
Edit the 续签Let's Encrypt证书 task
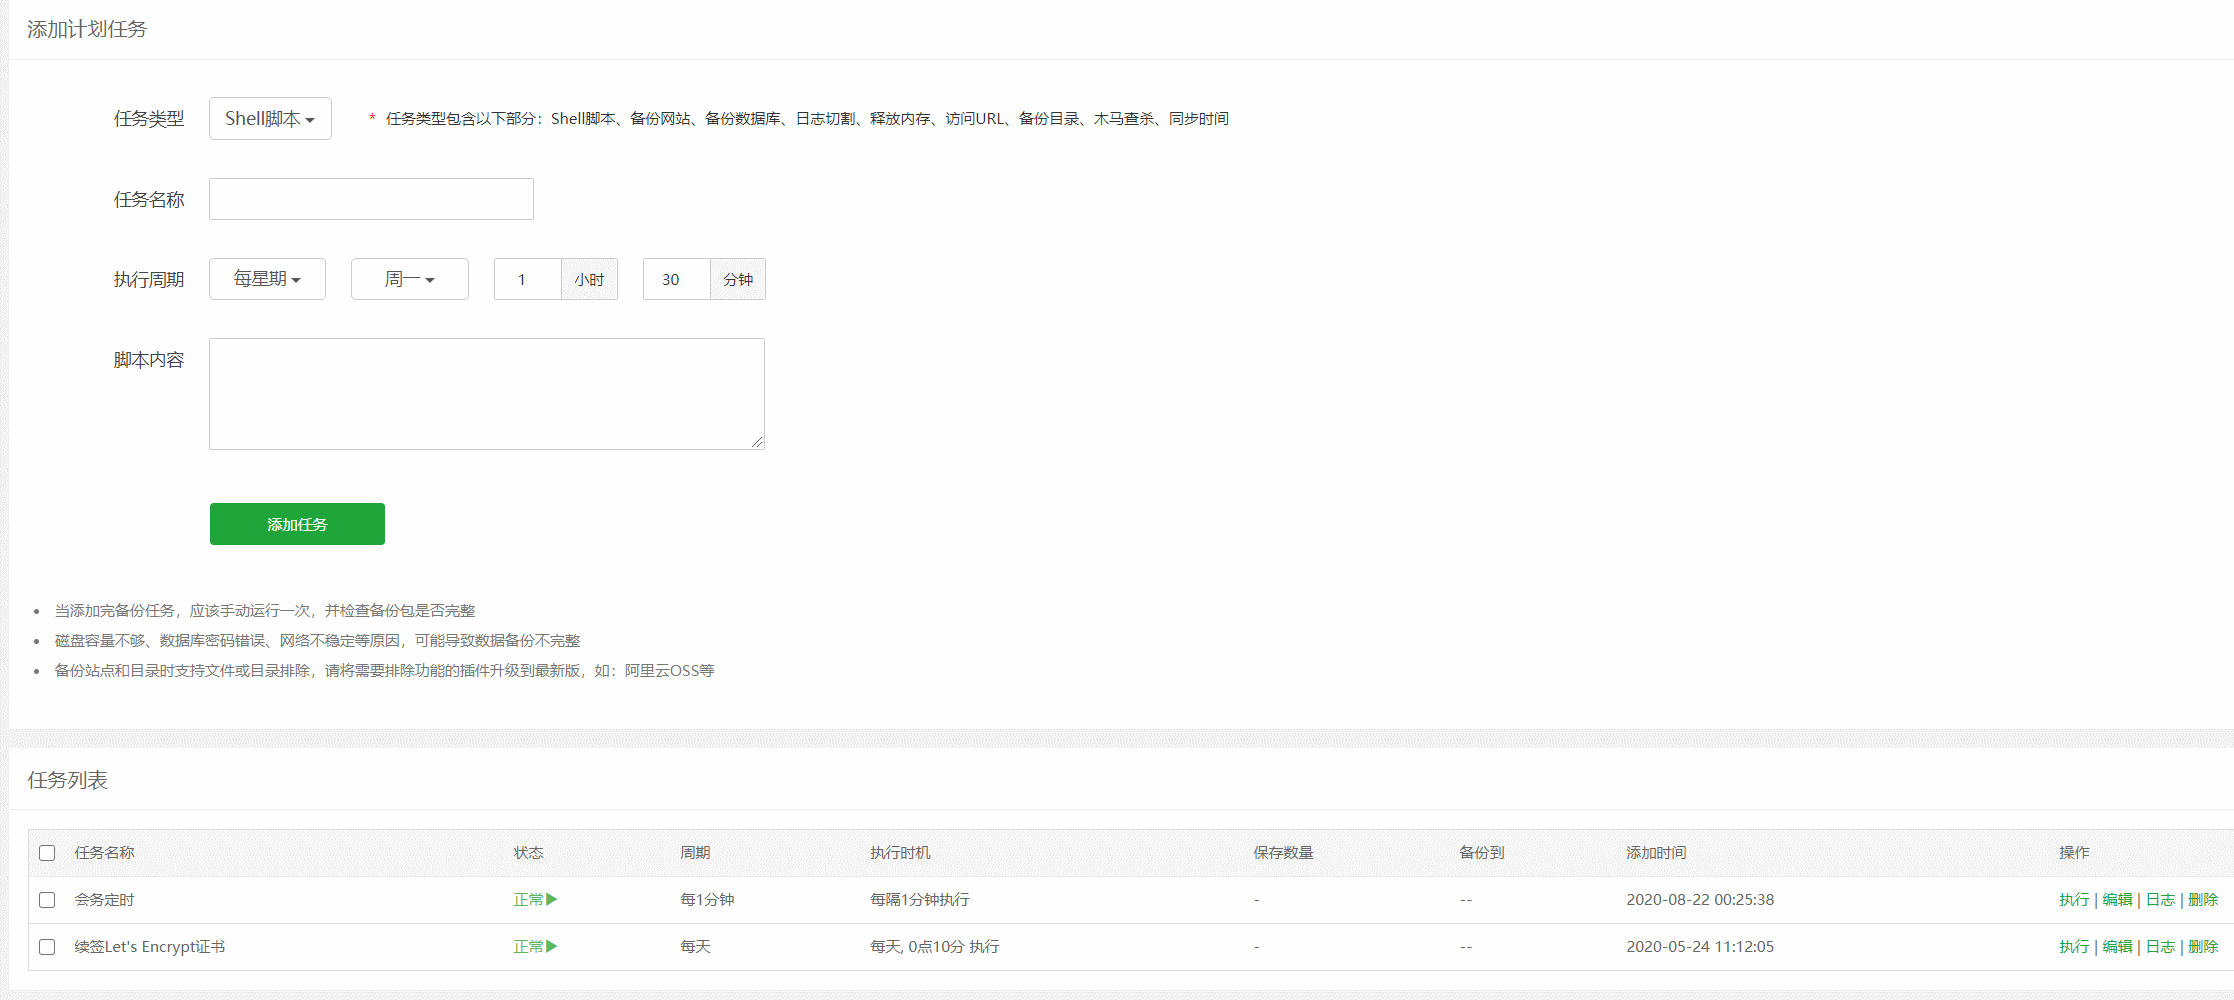pos(2117,947)
